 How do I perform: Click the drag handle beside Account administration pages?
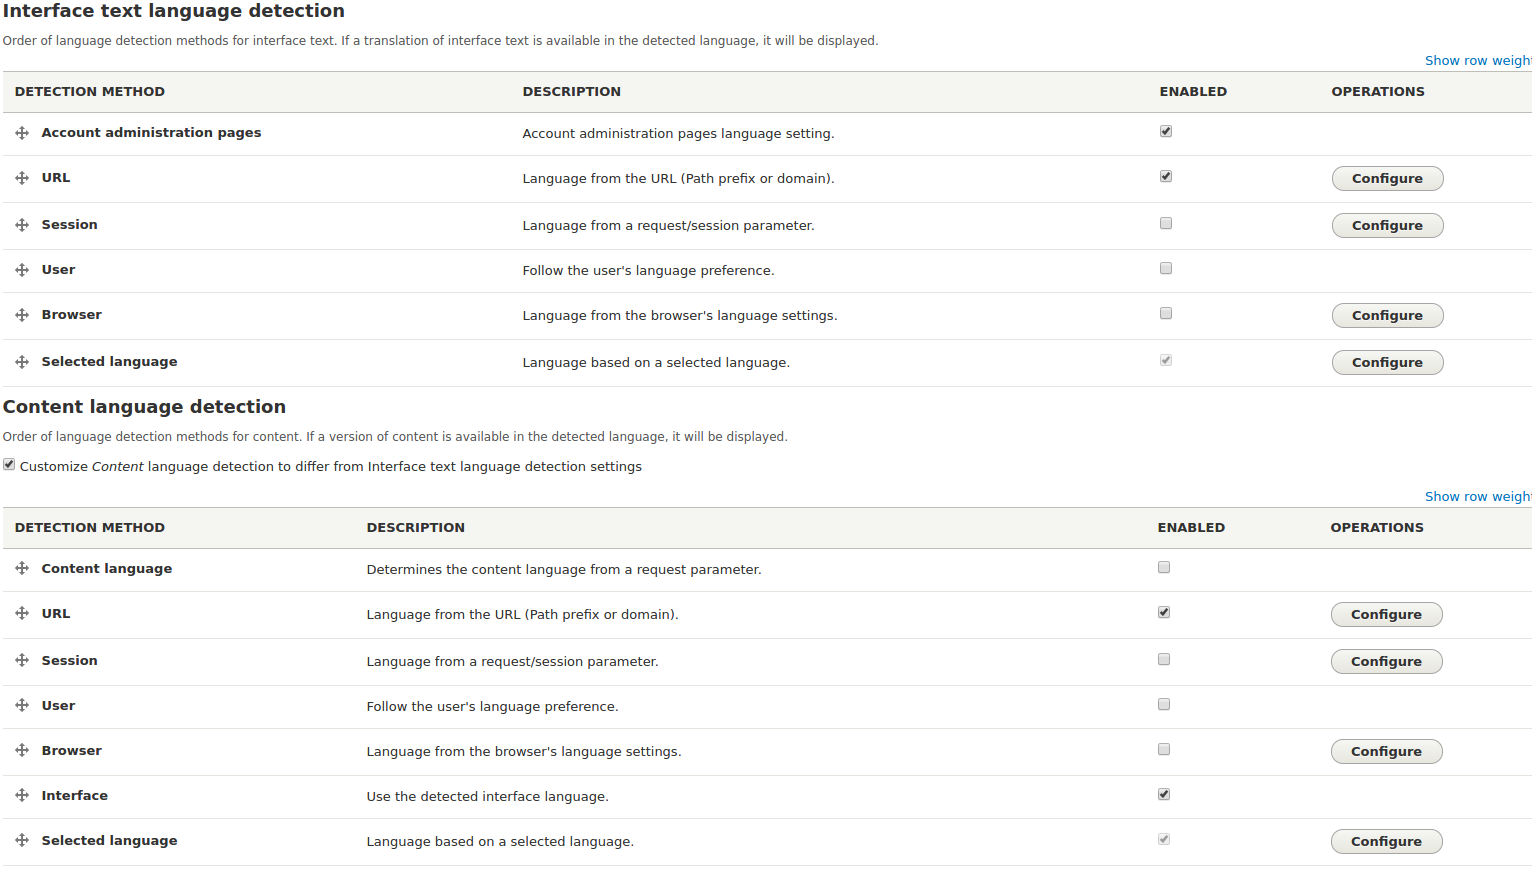coord(22,132)
